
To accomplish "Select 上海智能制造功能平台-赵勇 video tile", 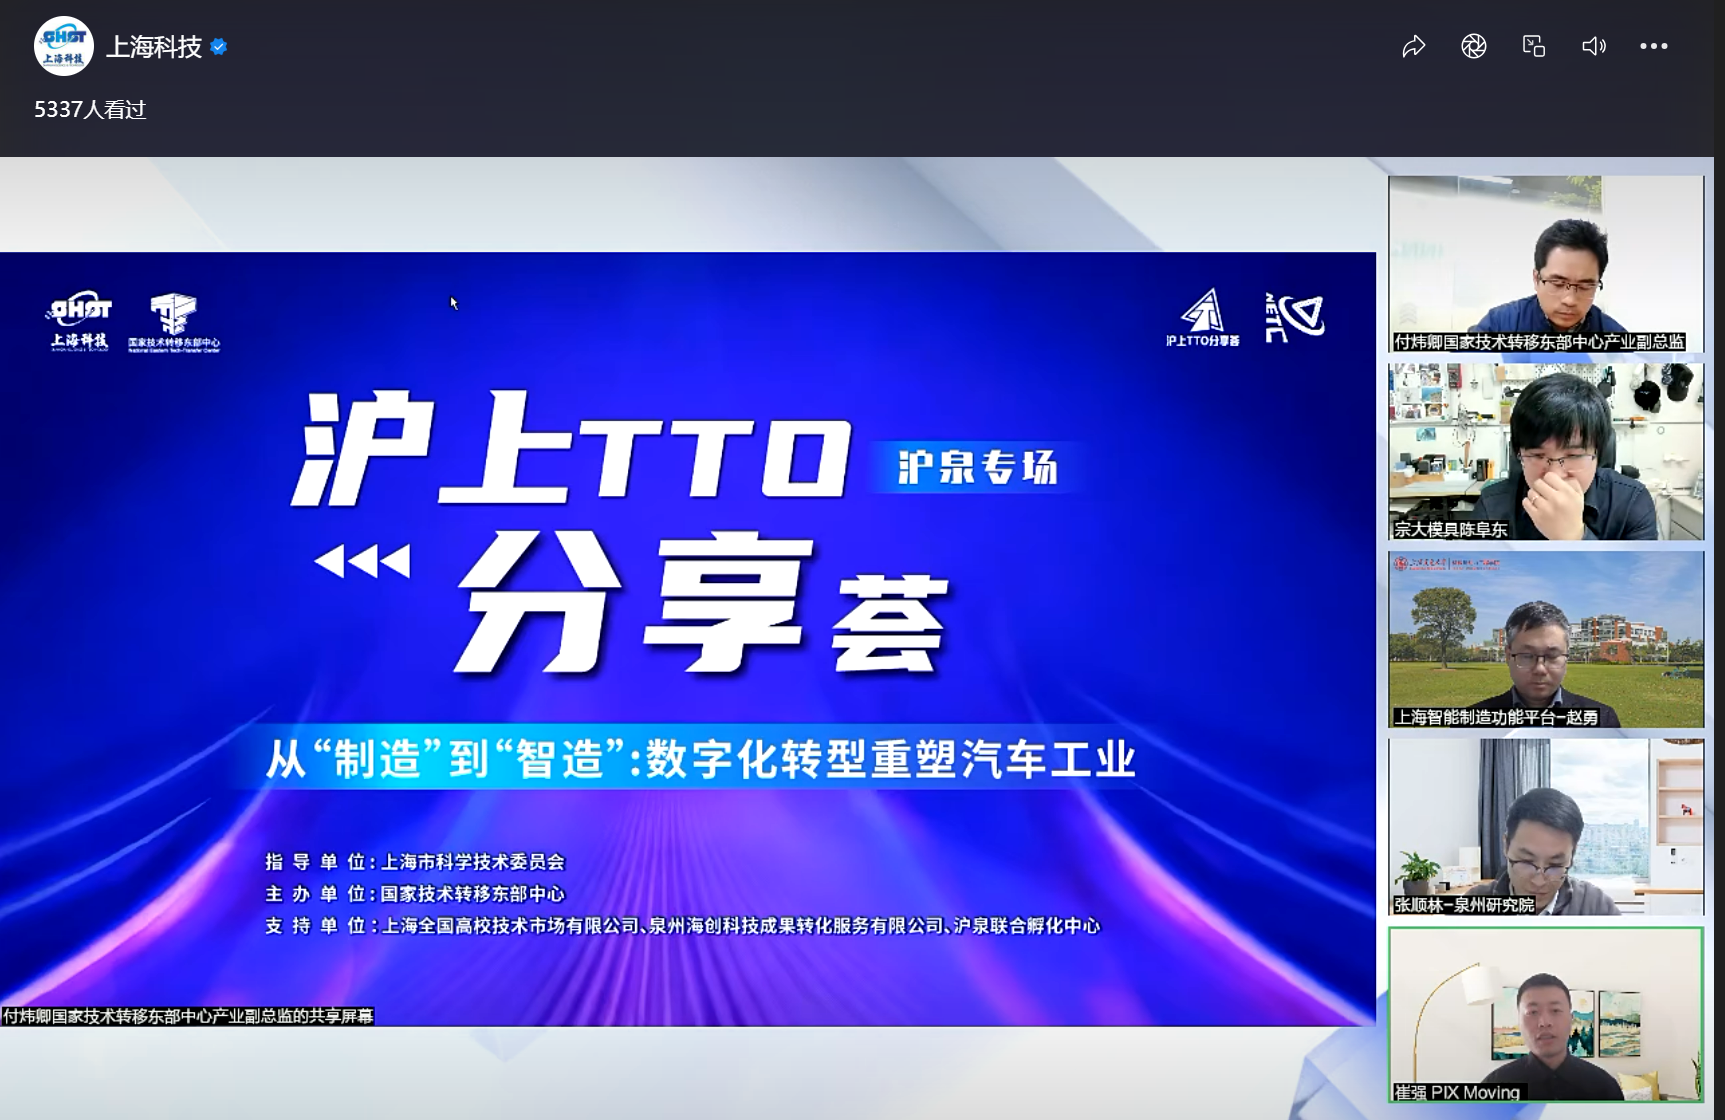I will coord(1545,639).
